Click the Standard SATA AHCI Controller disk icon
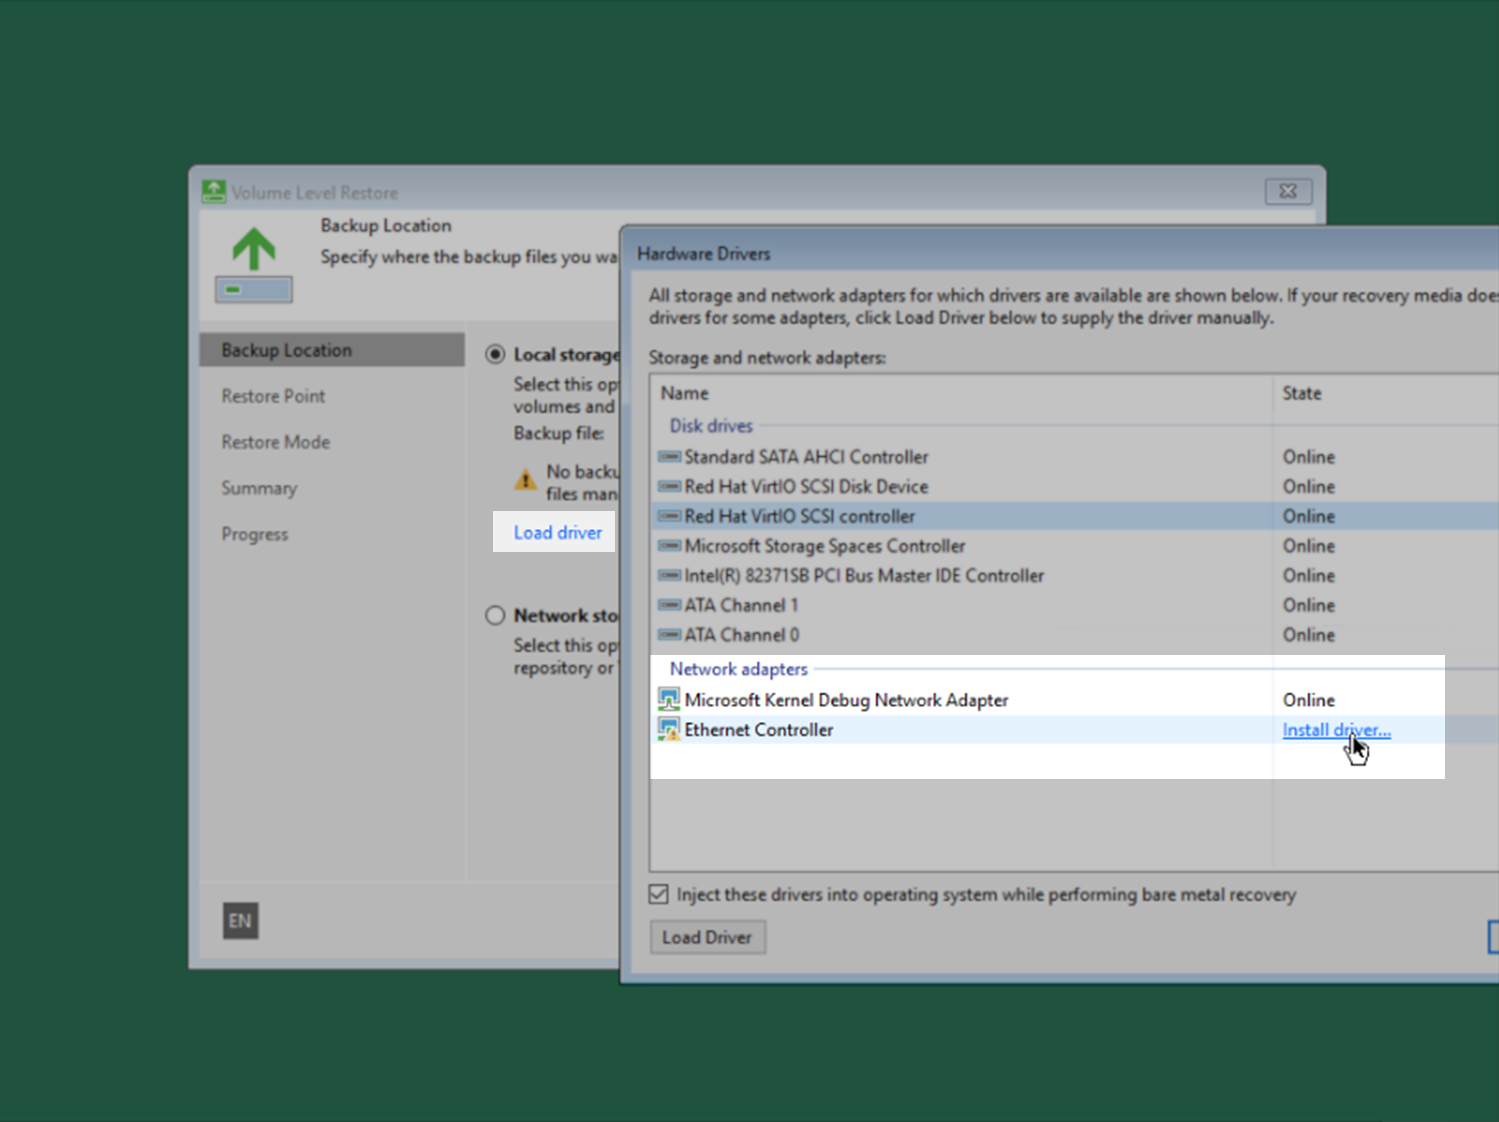The height and width of the screenshot is (1122, 1499). 668,457
